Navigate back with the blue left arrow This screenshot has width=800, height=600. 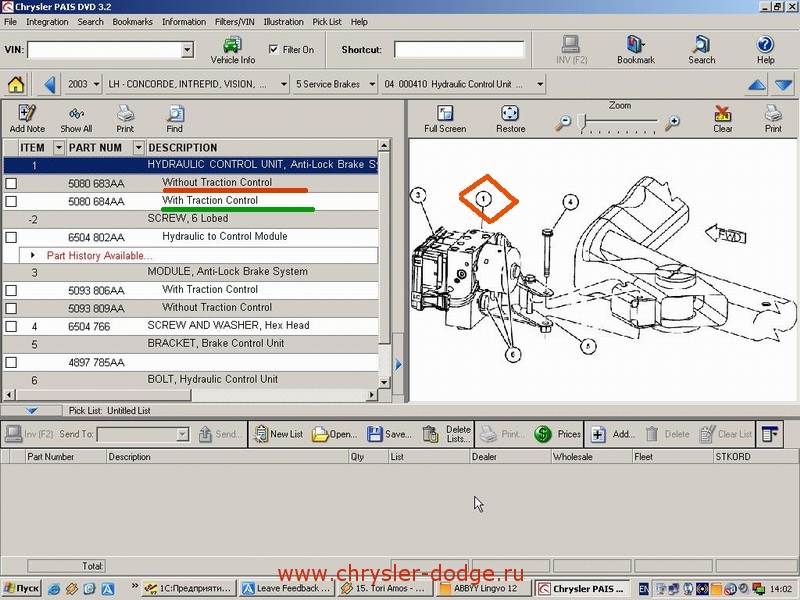[49, 84]
